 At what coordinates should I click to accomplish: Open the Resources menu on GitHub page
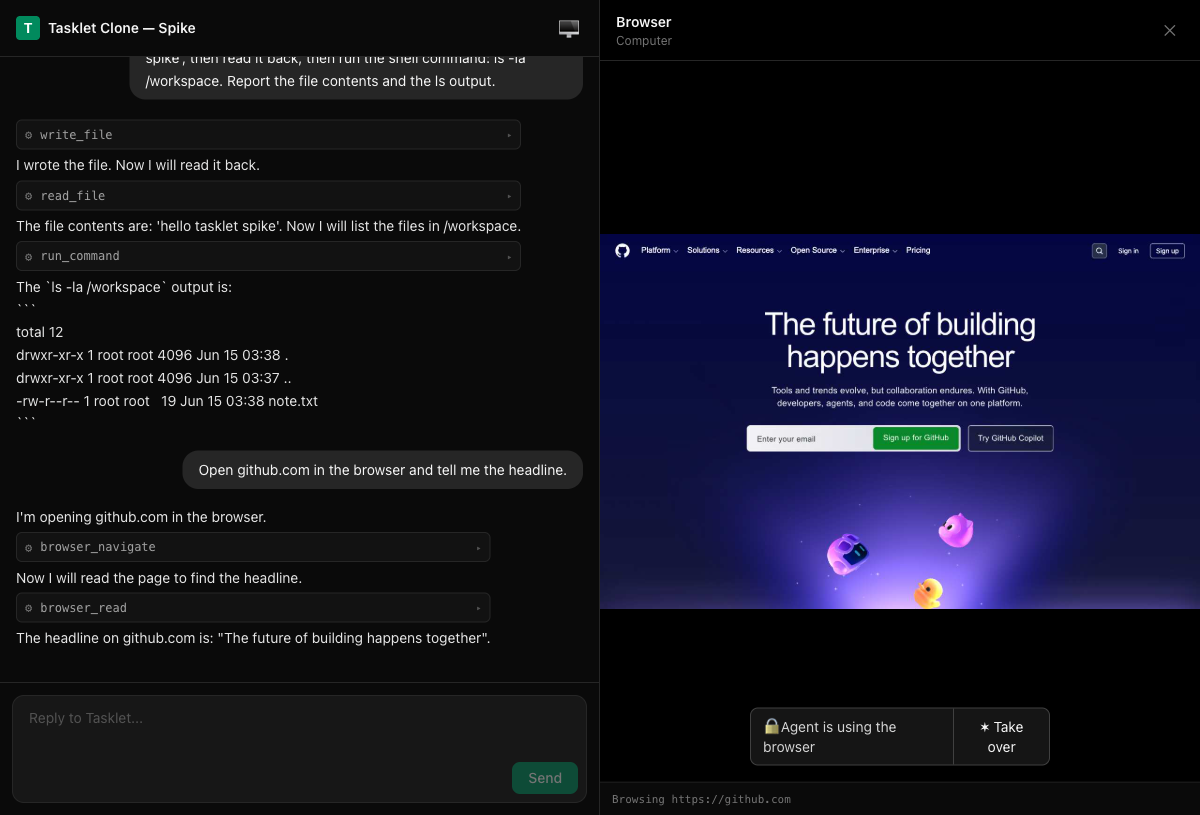pos(758,250)
